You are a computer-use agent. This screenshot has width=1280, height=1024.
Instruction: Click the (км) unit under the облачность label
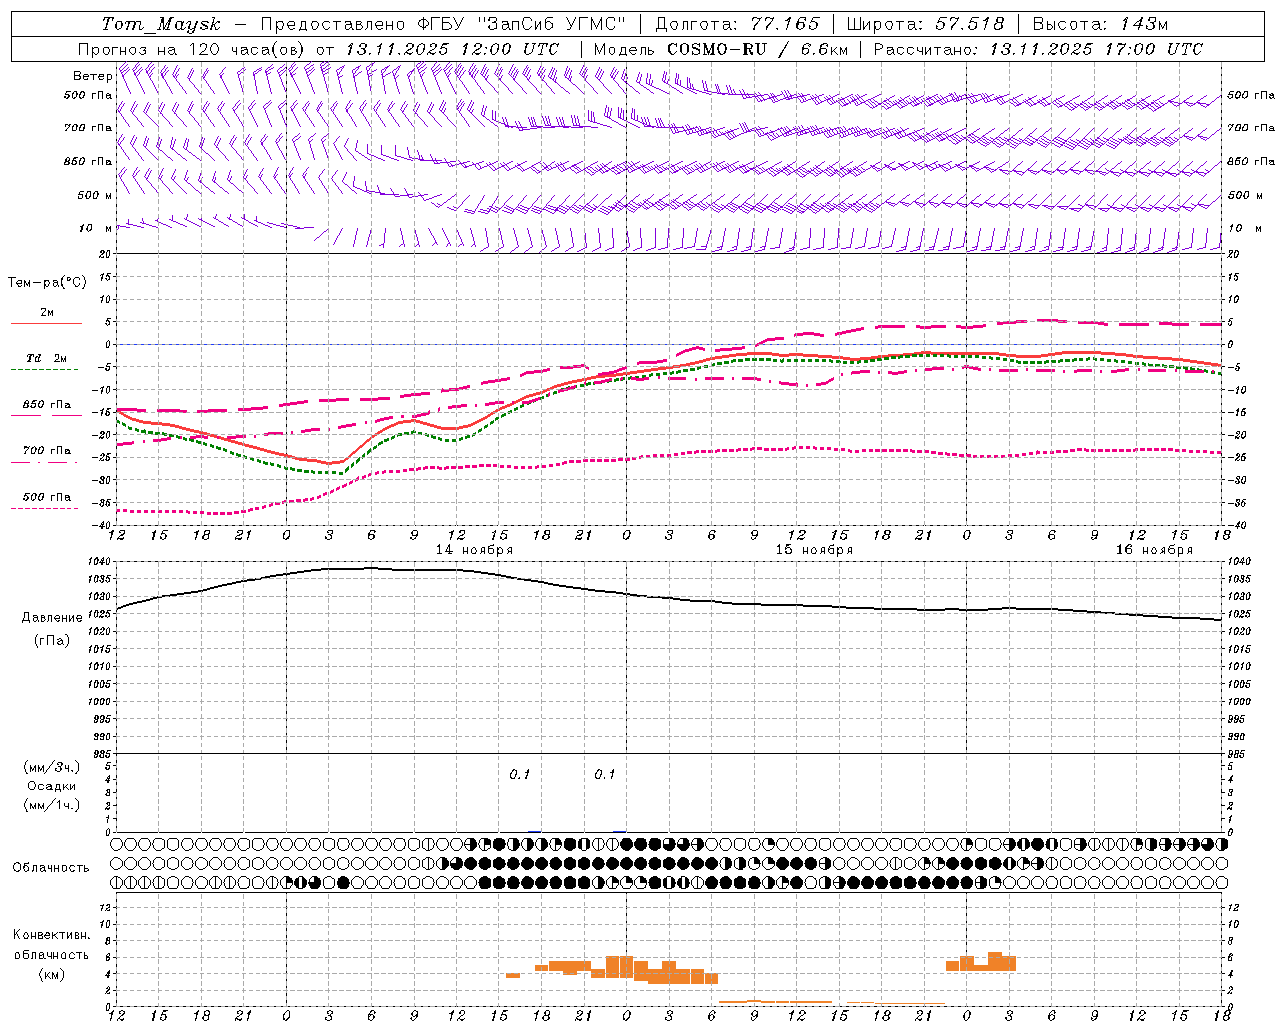[x=51, y=975]
